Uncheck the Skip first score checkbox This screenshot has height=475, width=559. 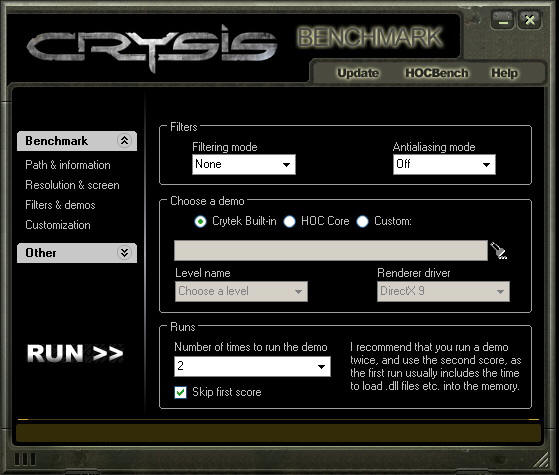[x=180, y=392]
